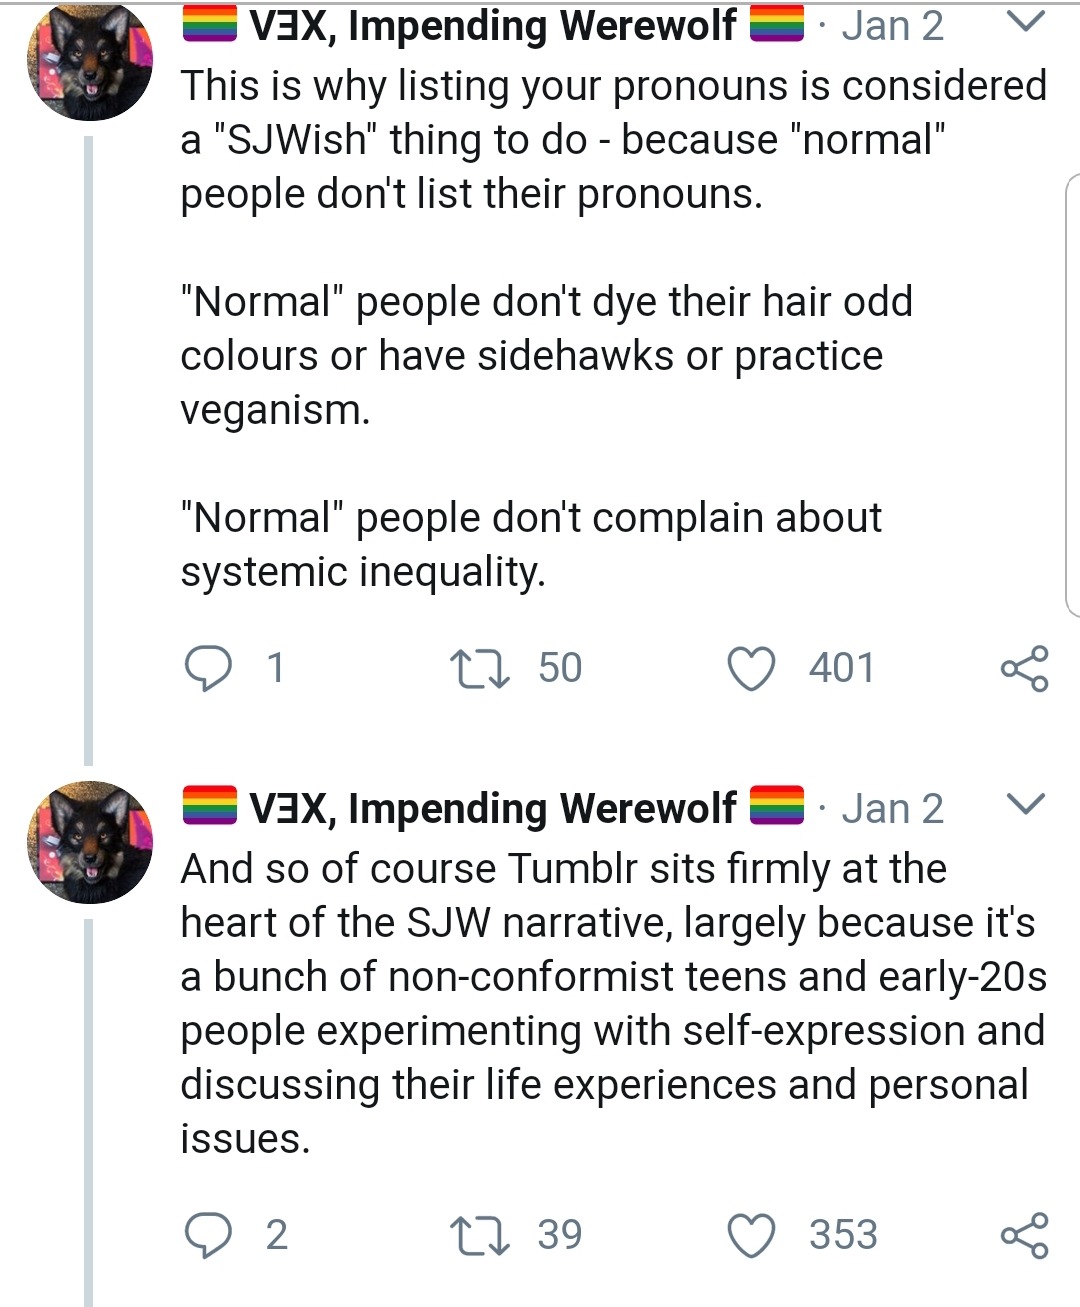Screen dimensions: 1080x1307
Task: Retweet the tweet with 39 retweets
Action: pyautogui.click(x=480, y=1235)
